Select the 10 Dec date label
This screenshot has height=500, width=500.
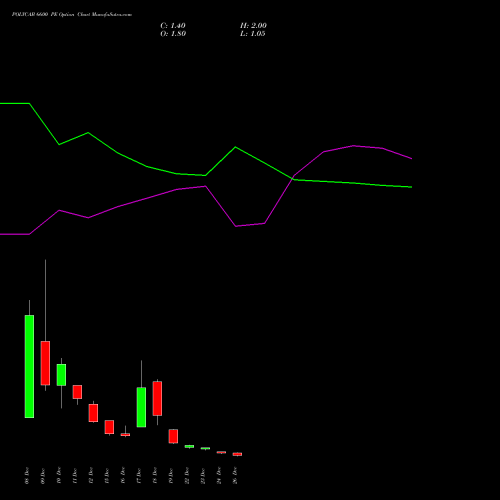[59, 476]
